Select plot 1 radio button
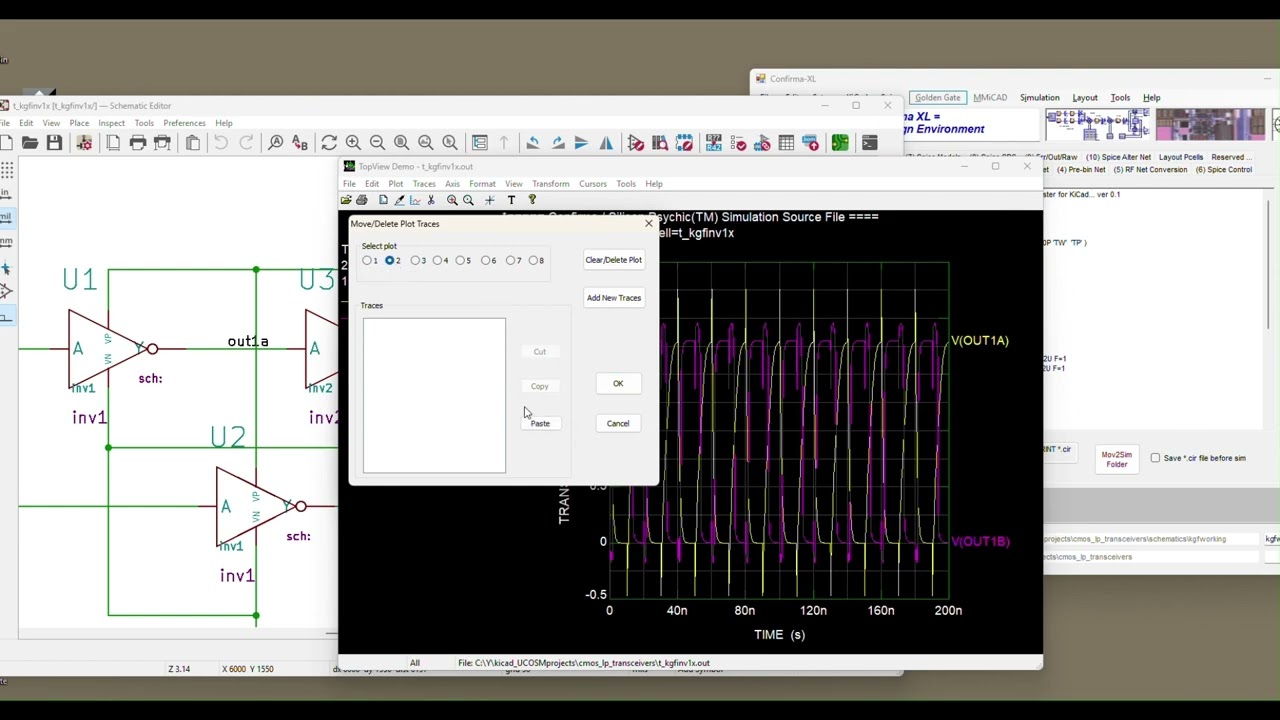Screen dimensions: 1280x720 [367, 261]
